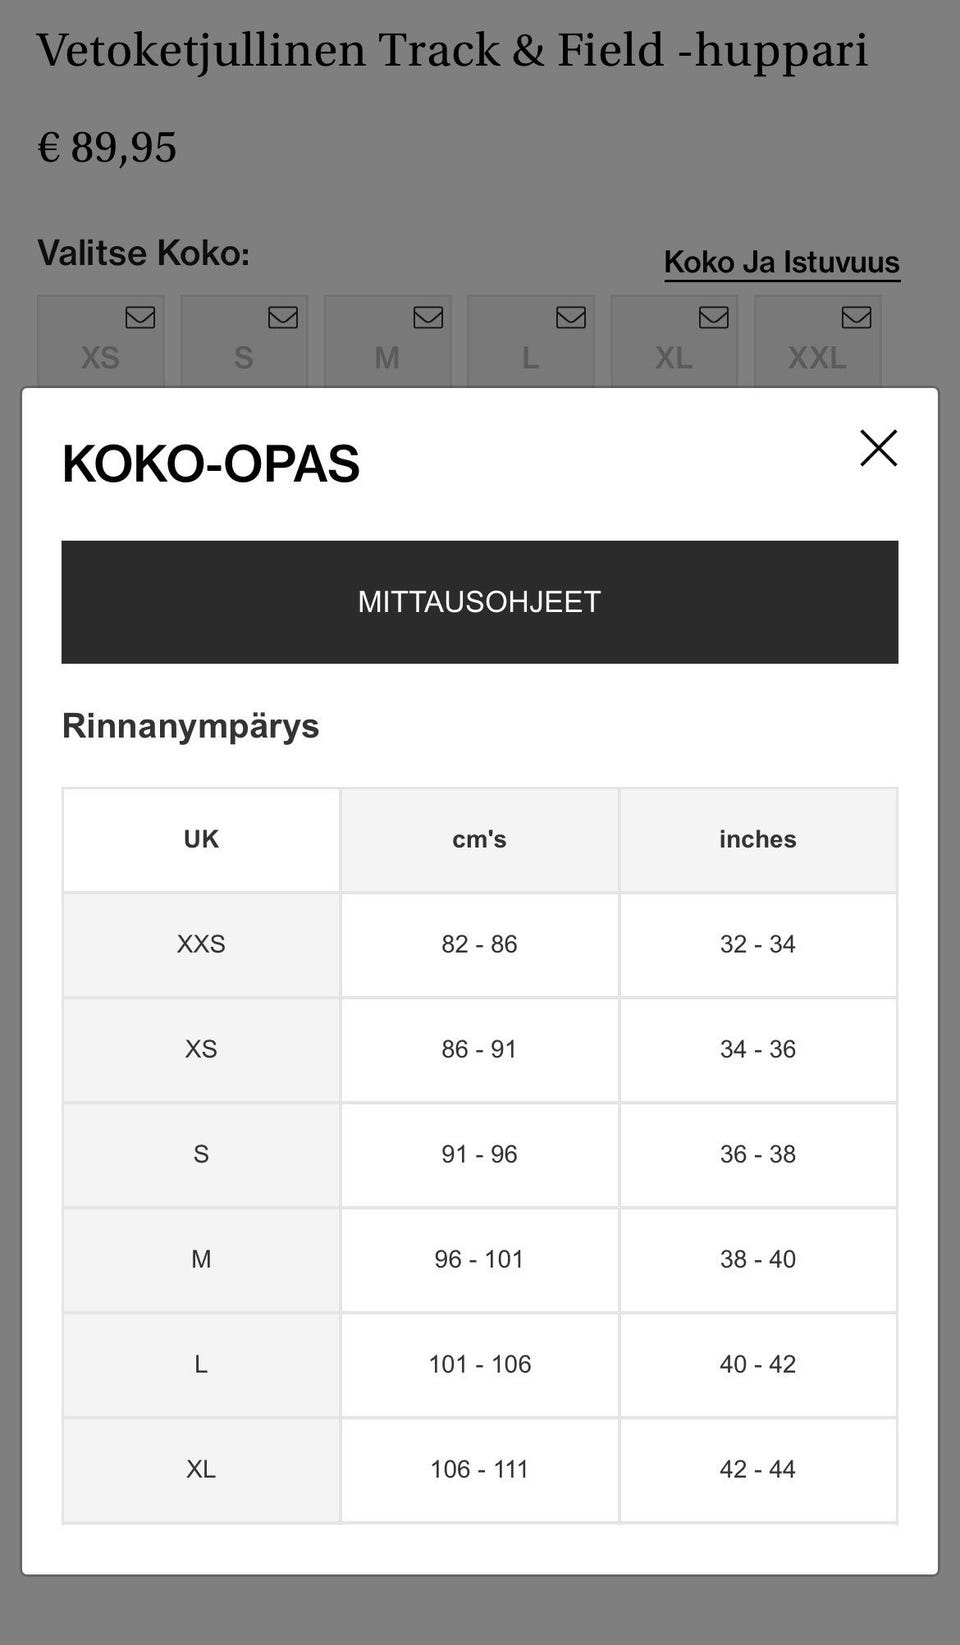Image resolution: width=960 pixels, height=1645 pixels.
Task: Click the 96 - 101 cm cell
Action: (480, 1260)
